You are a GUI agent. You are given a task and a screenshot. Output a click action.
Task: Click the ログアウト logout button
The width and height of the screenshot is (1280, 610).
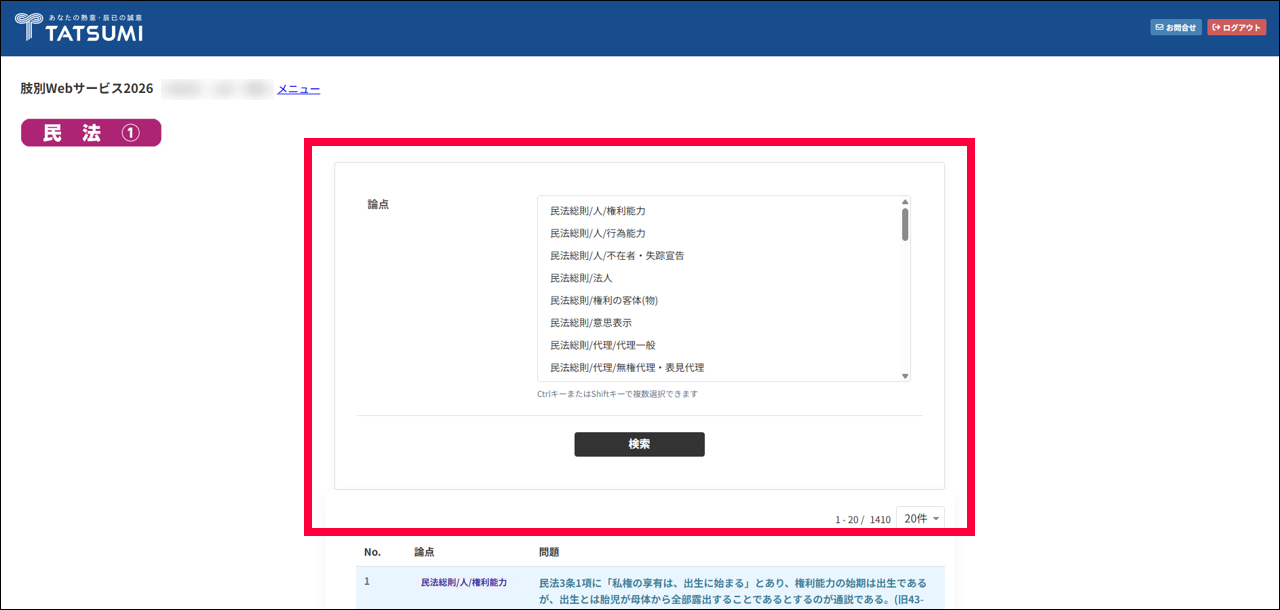pyautogui.click(x=1236, y=28)
